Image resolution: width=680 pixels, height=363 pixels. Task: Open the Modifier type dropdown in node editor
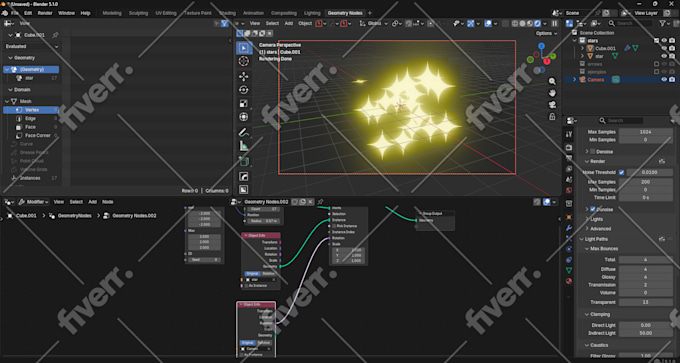[x=34, y=202]
